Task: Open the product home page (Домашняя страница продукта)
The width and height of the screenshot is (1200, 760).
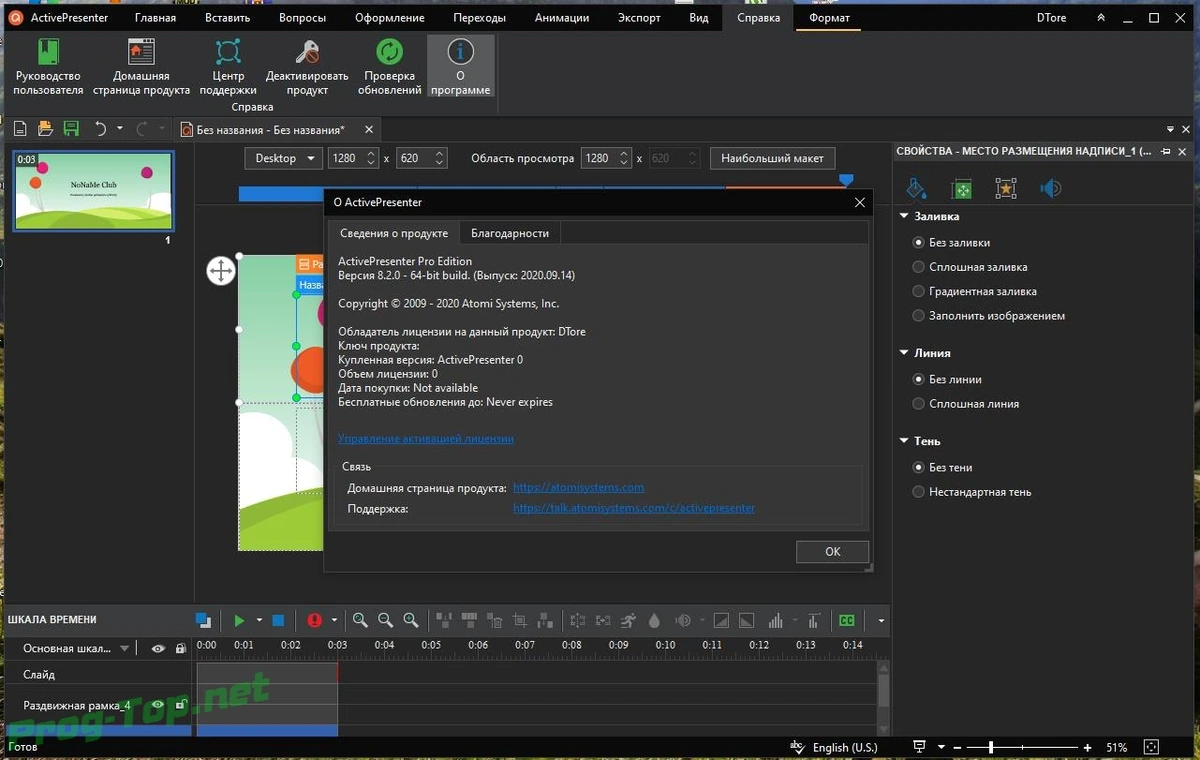Action: tap(141, 67)
